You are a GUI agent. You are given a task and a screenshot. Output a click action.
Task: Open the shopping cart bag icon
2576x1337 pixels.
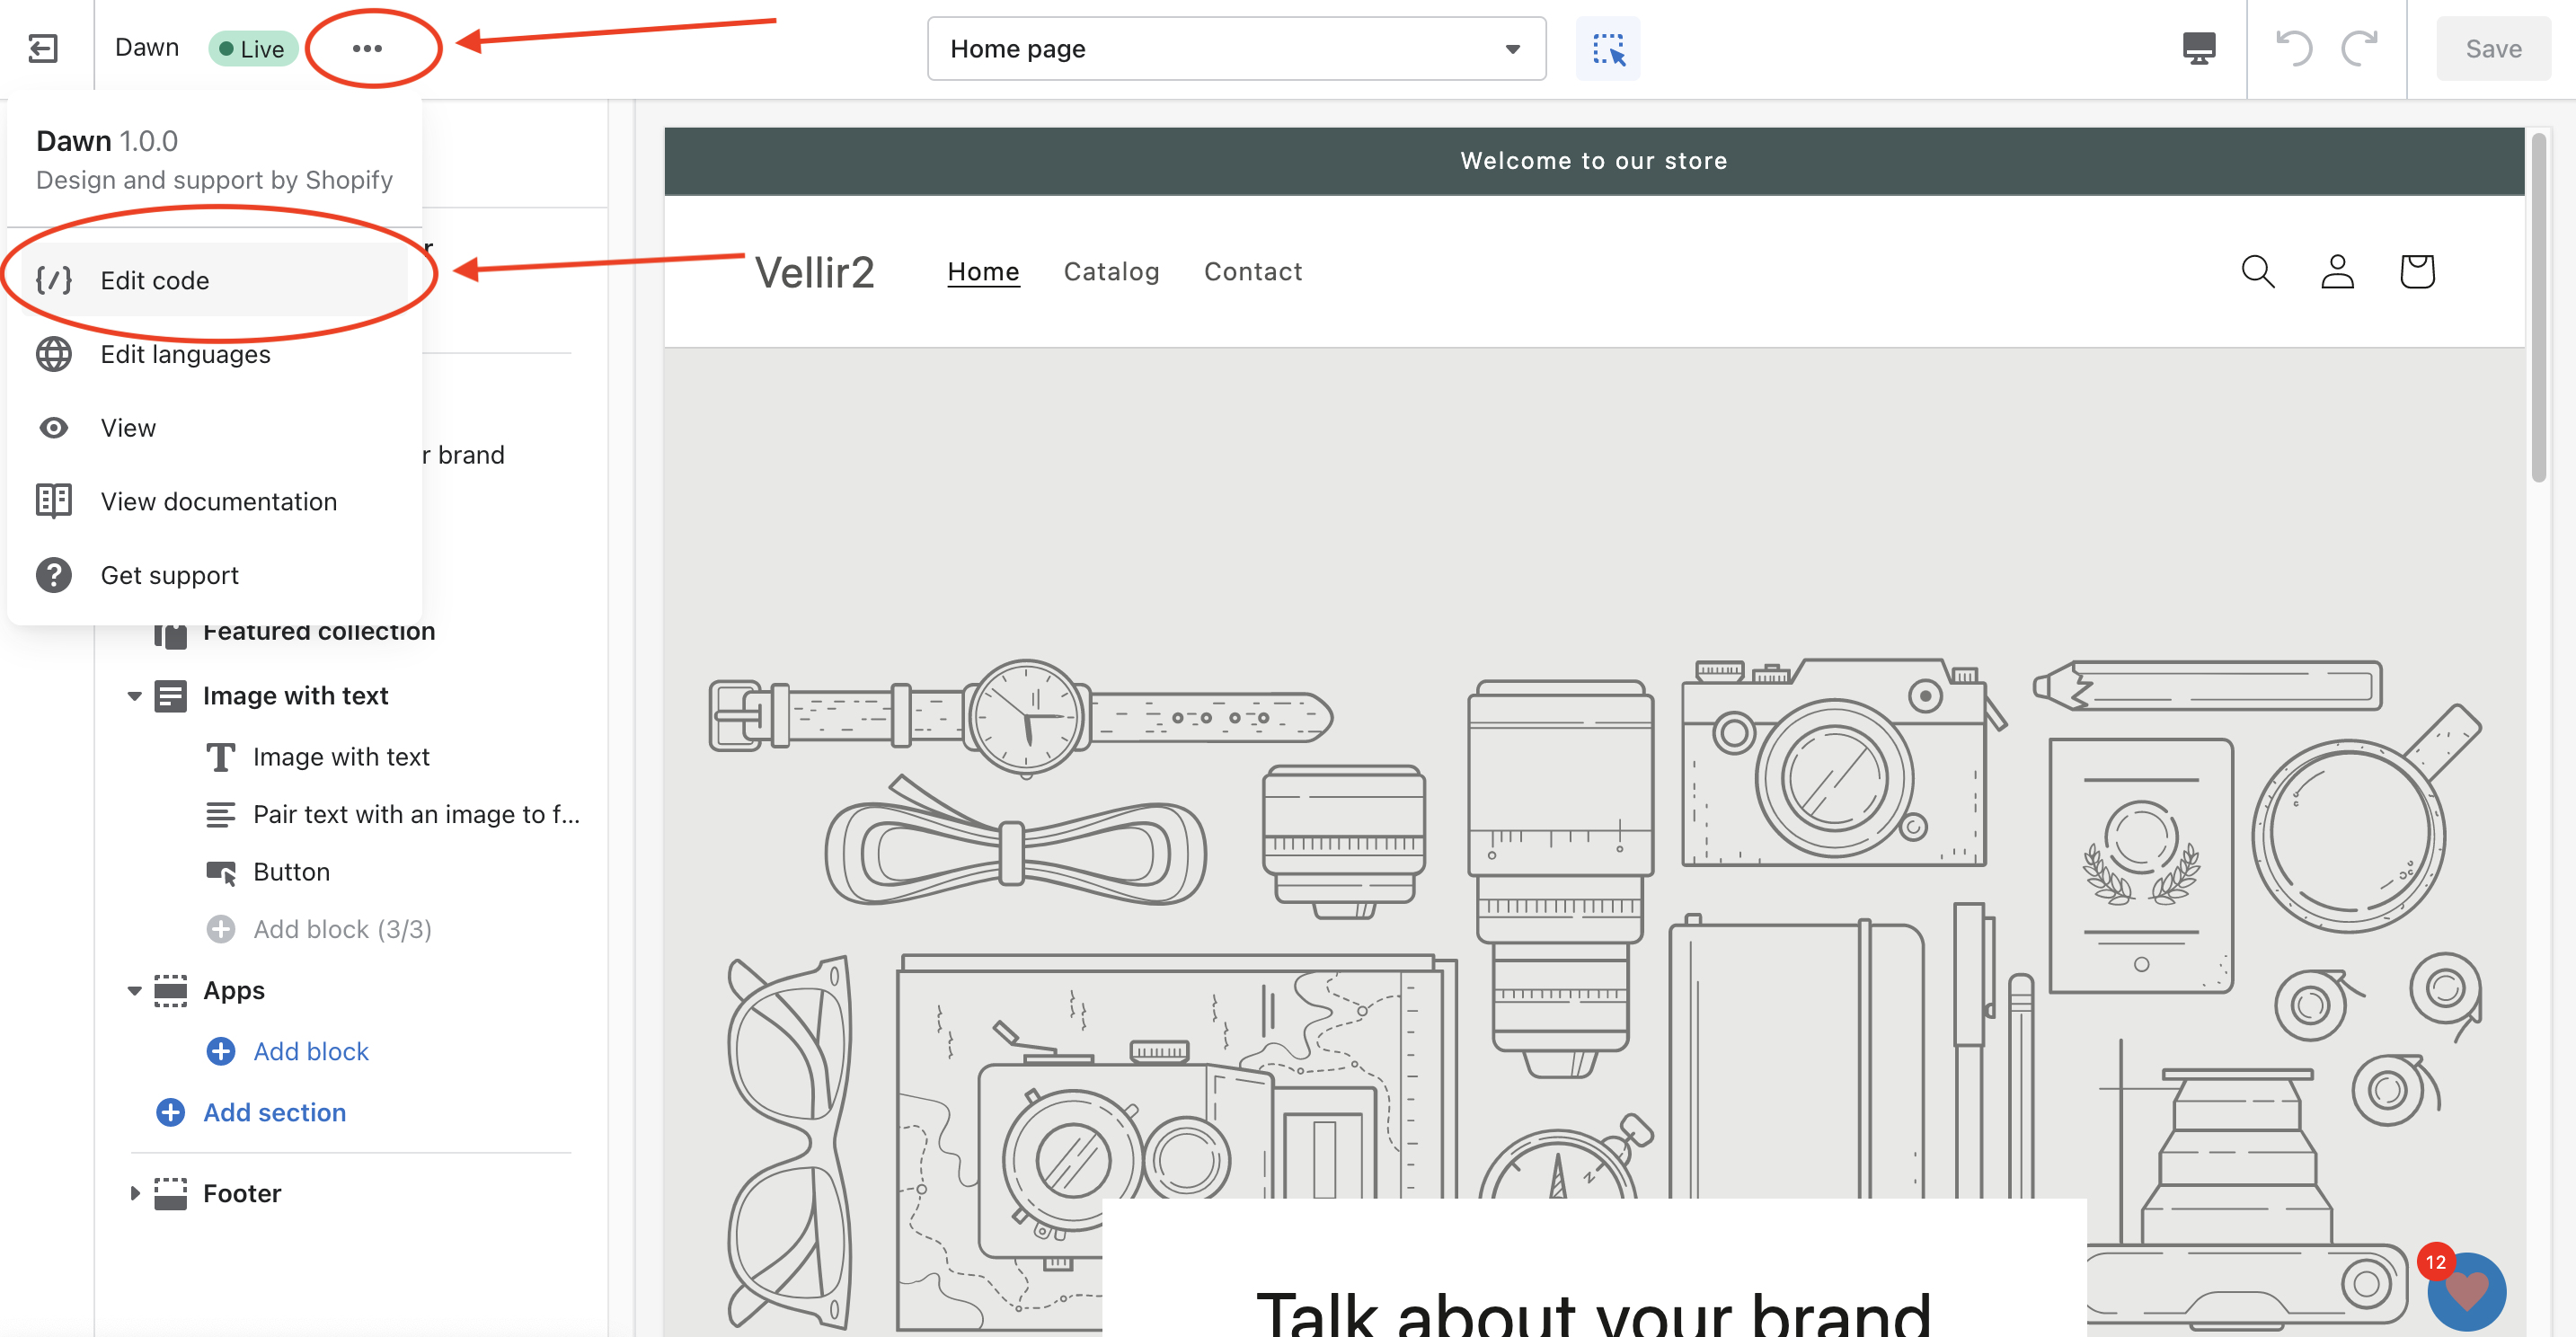pyautogui.click(x=2417, y=271)
